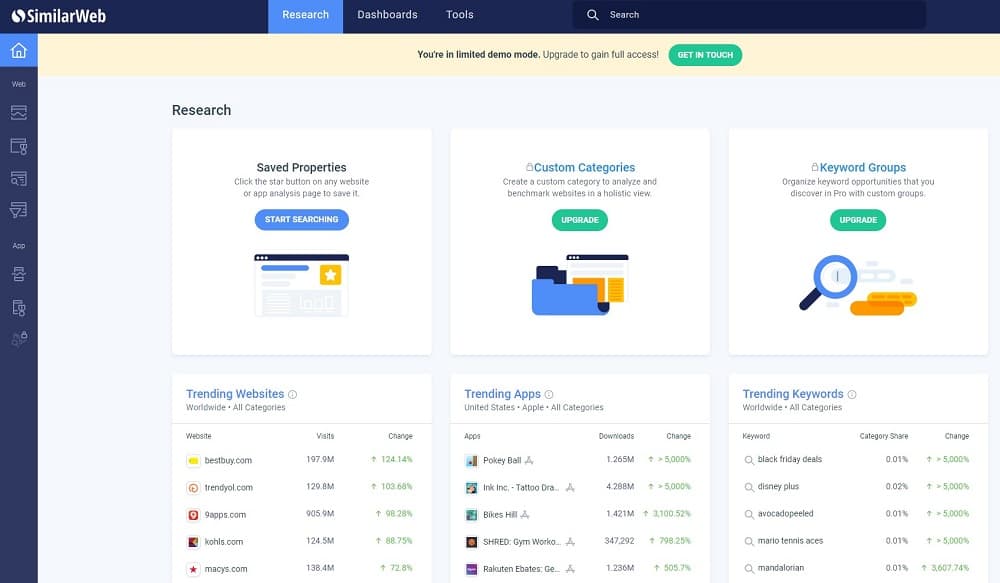
Task: Select the 'mario tennis aces' keyword
Action: (x=790, y=540)
